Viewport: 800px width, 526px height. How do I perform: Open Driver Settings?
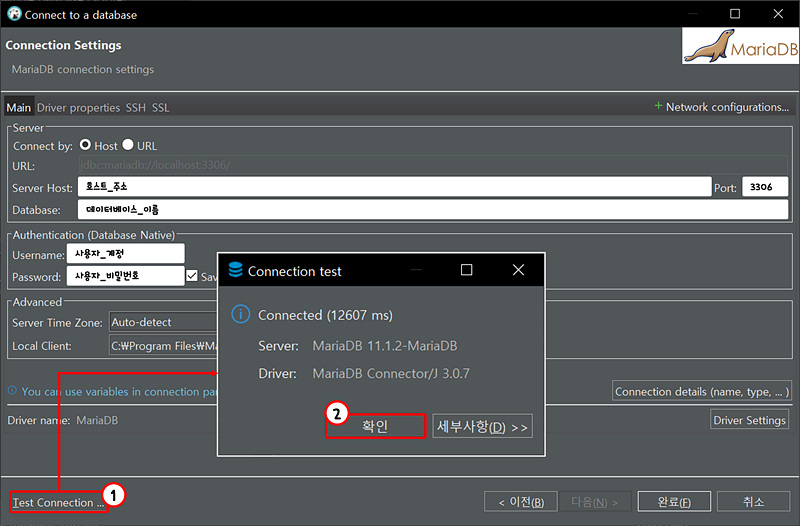click(x=749, y=420)
